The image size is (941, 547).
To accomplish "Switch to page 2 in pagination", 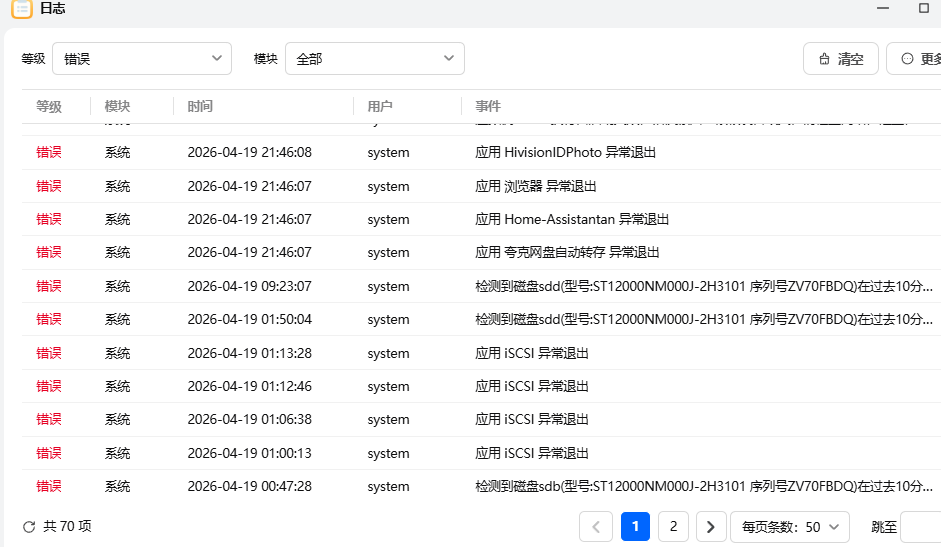I will 673,527.
